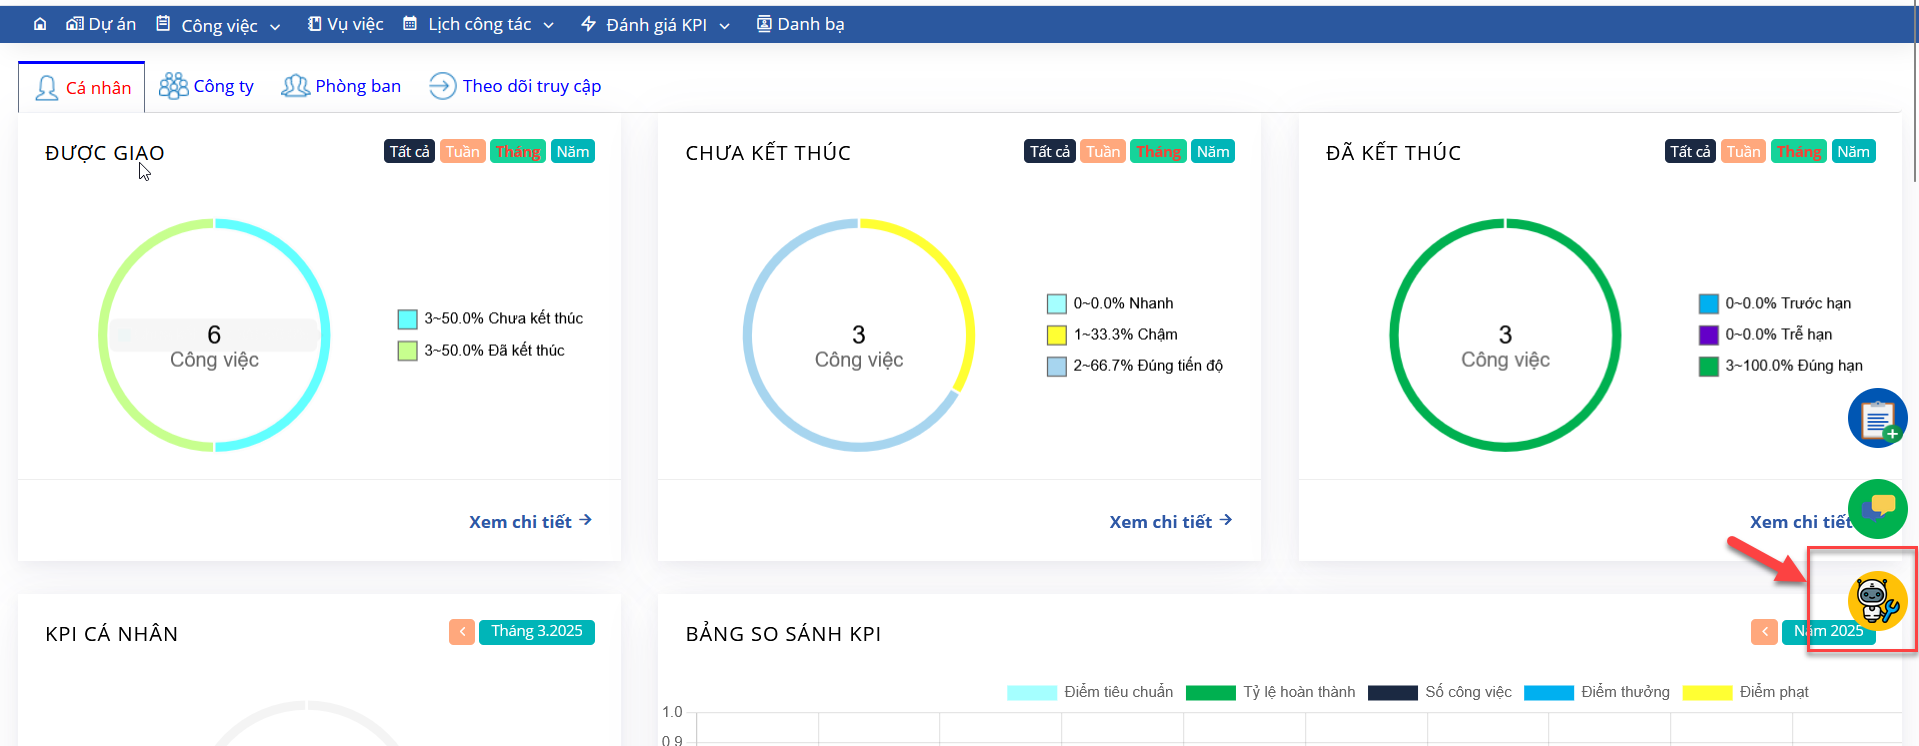
Task: Click the ĐÃ KẾT THÚC donut chart center
Action: tap(1505, 335)
